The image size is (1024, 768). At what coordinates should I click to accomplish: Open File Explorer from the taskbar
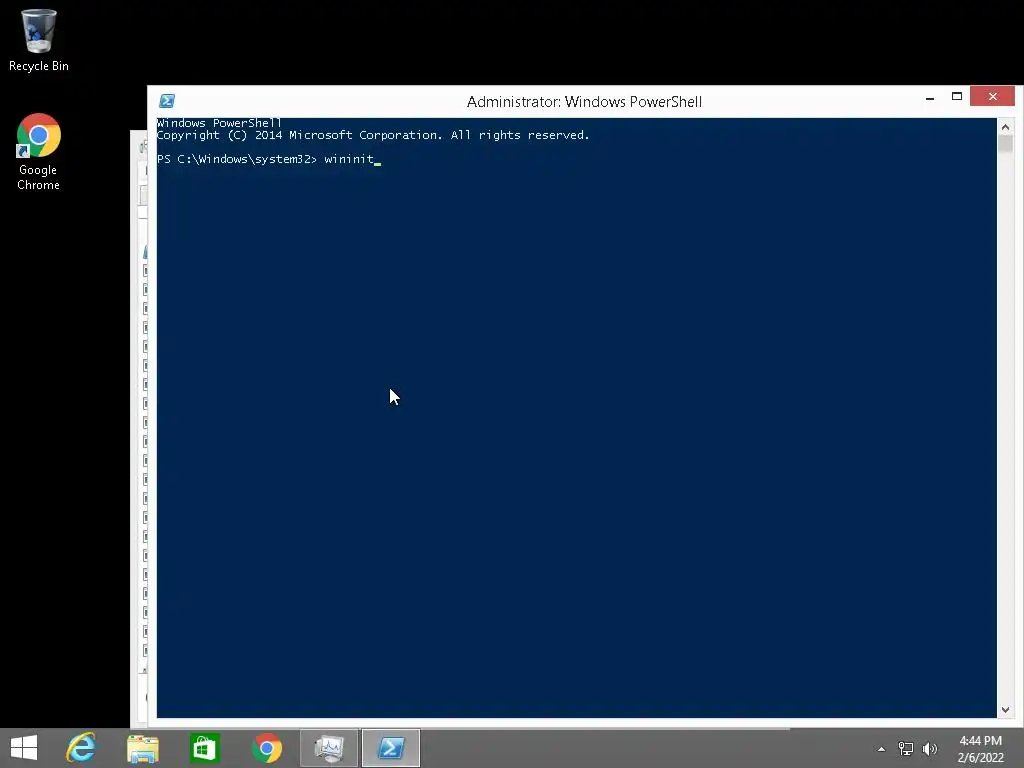[x=143, y=748]
